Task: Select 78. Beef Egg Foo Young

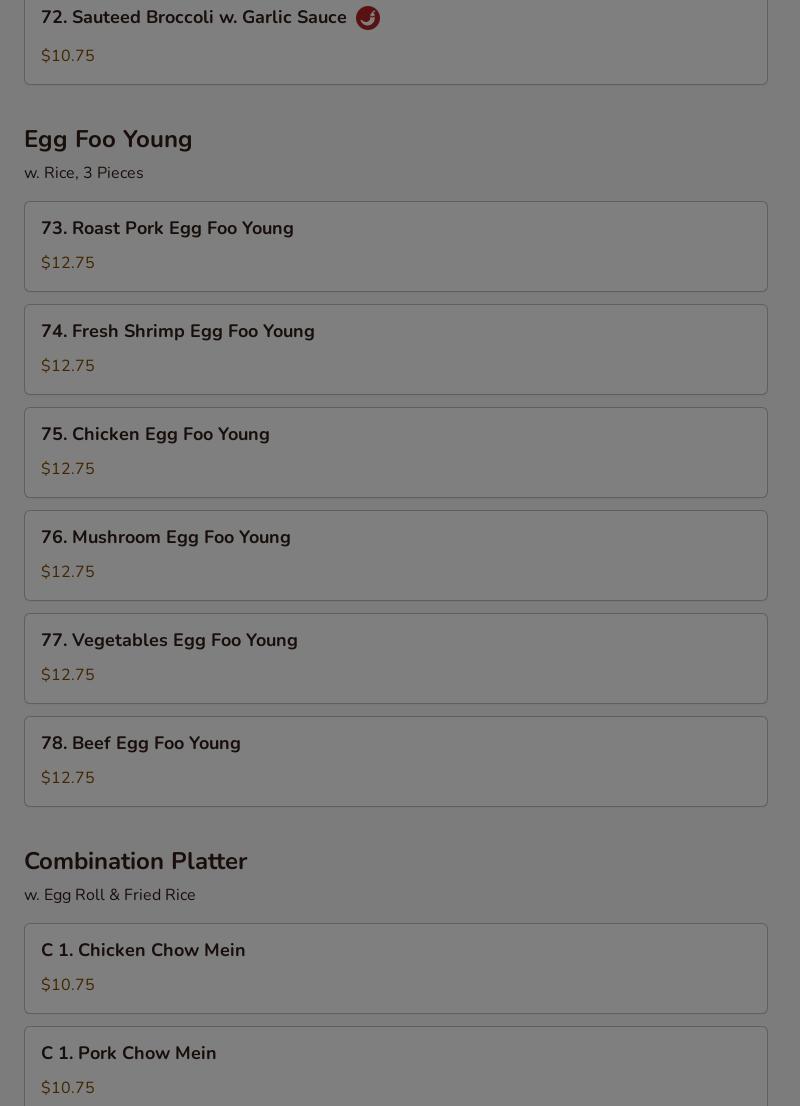Action: (396, 761)
